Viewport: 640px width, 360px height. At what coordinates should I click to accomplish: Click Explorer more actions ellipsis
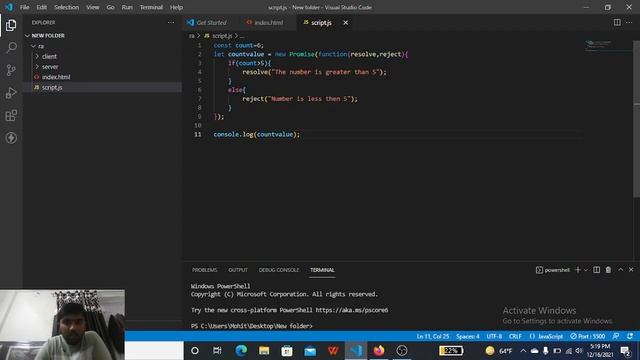click(x=171, y=22)
